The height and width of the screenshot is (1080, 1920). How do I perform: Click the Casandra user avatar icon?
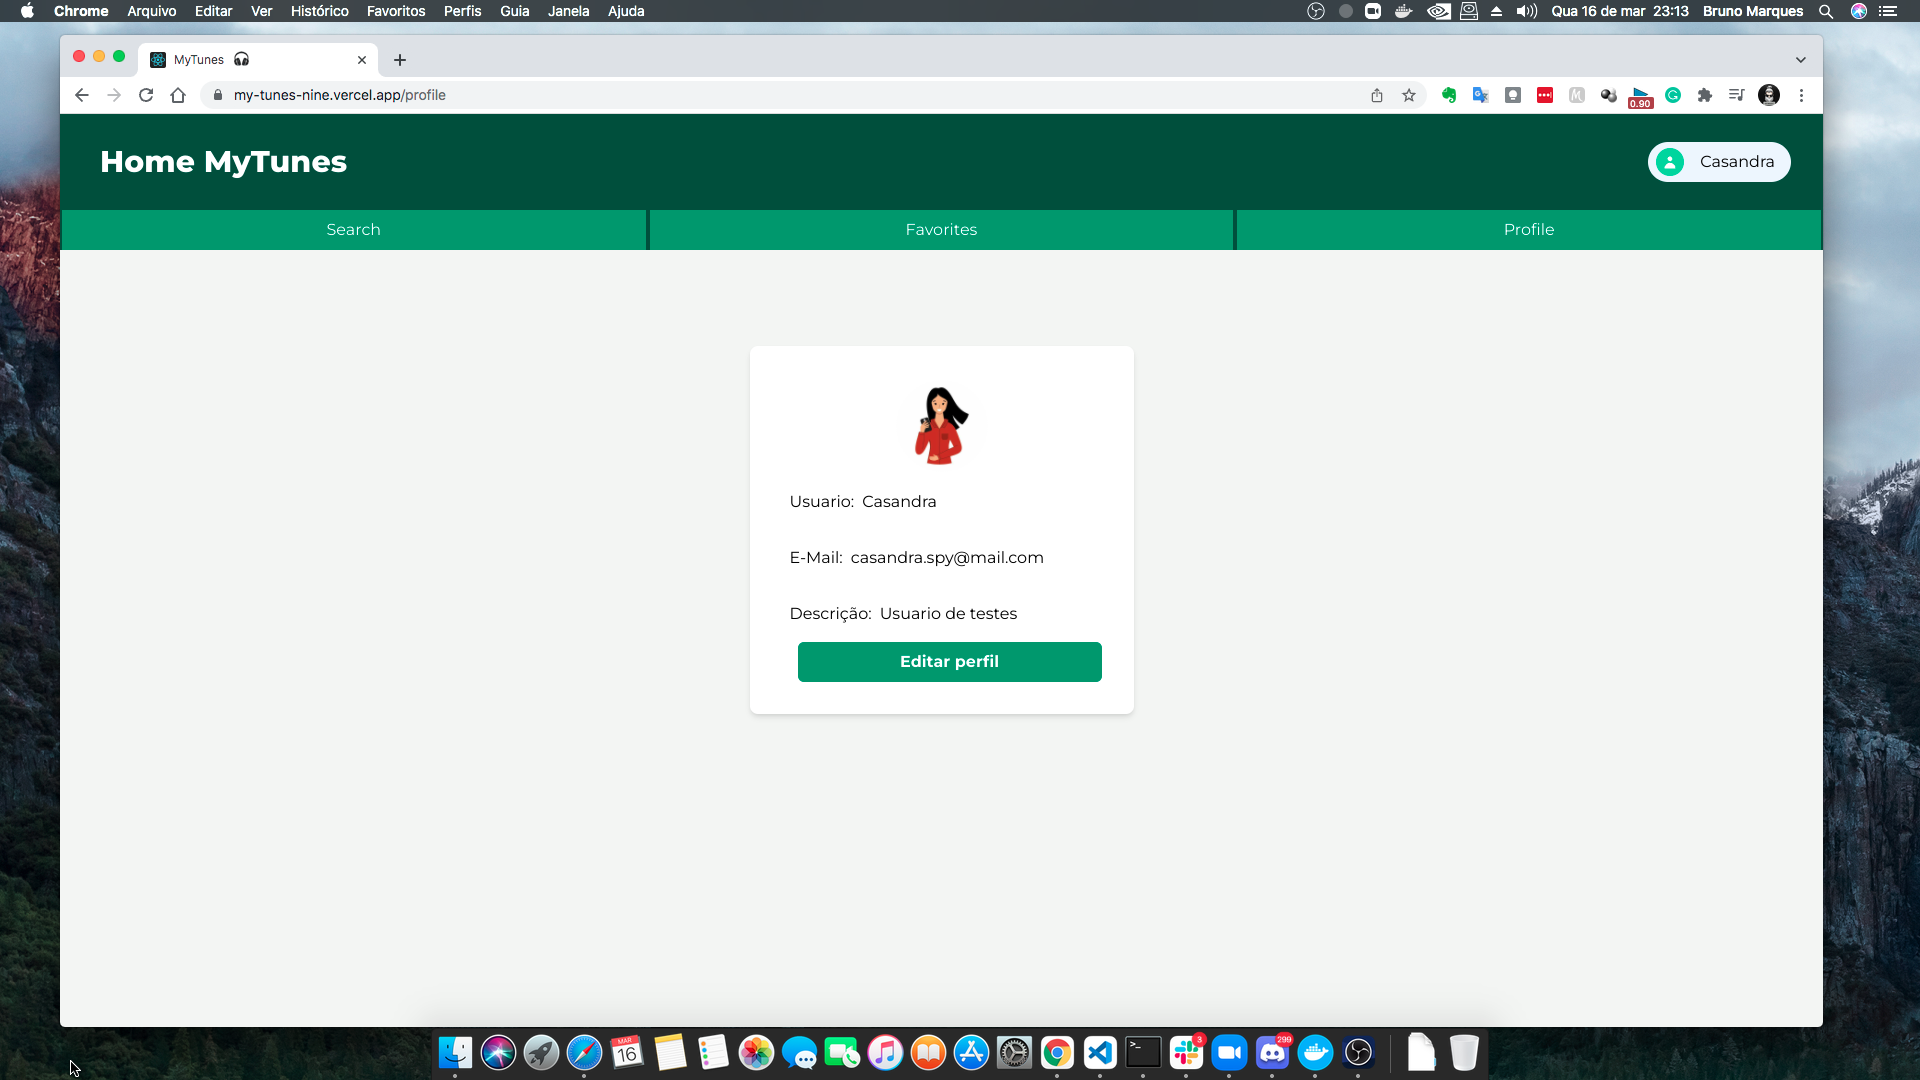1669,162
